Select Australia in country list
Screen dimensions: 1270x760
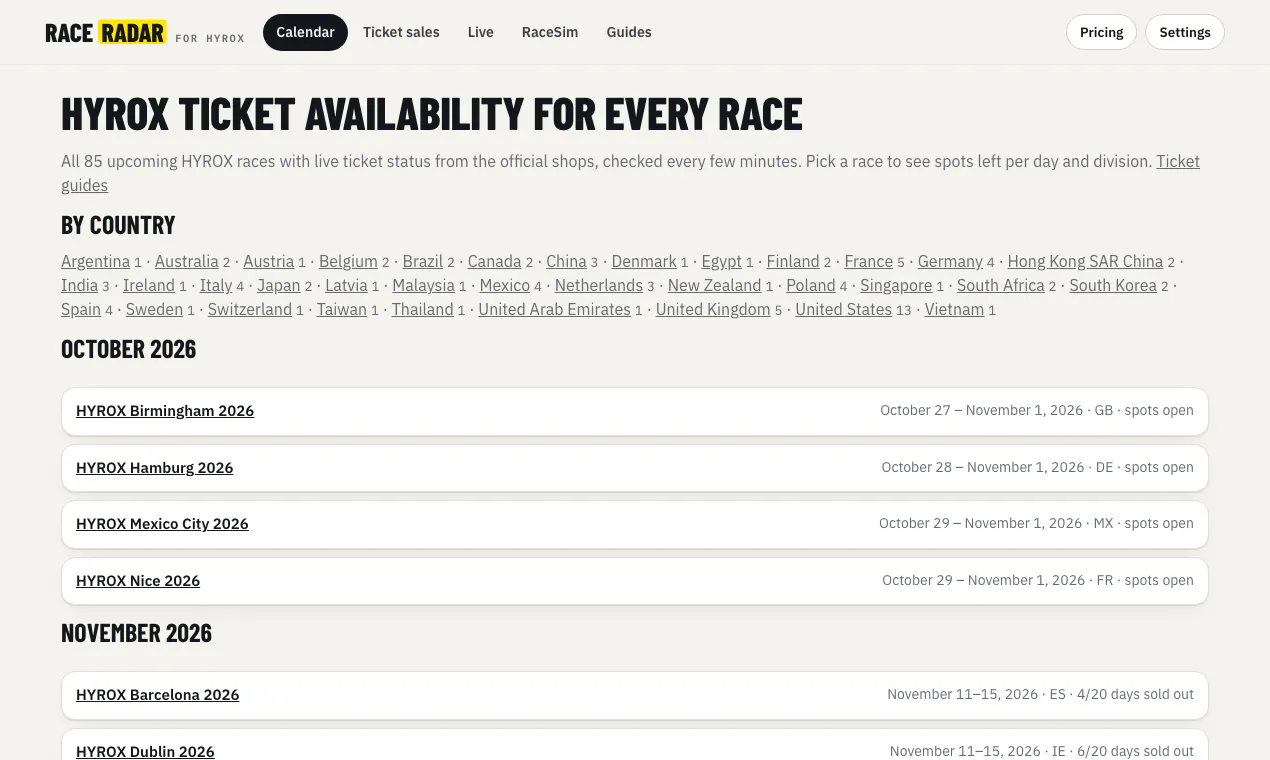point(186,261)
